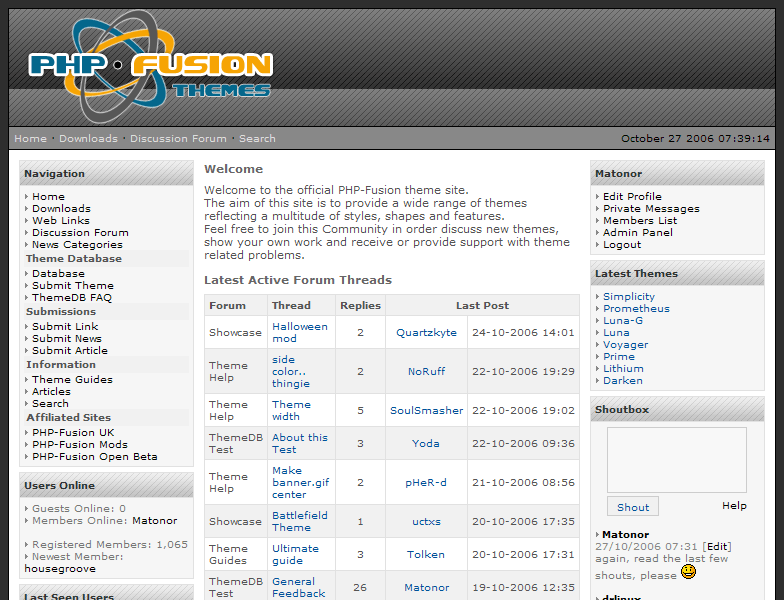Click the PHP-Fusion Themes logo banner

[150, 66]
